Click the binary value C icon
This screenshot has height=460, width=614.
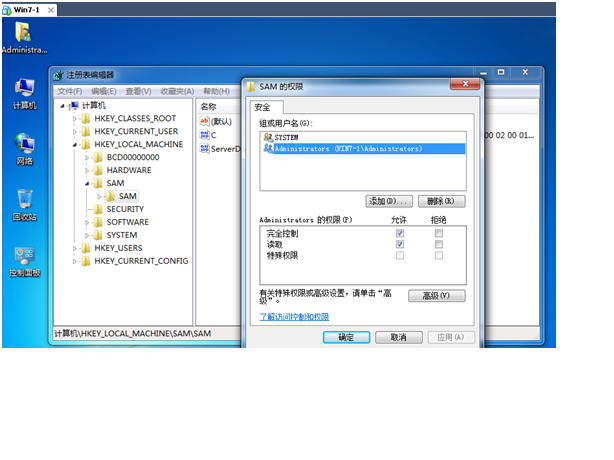click(204, 135)
